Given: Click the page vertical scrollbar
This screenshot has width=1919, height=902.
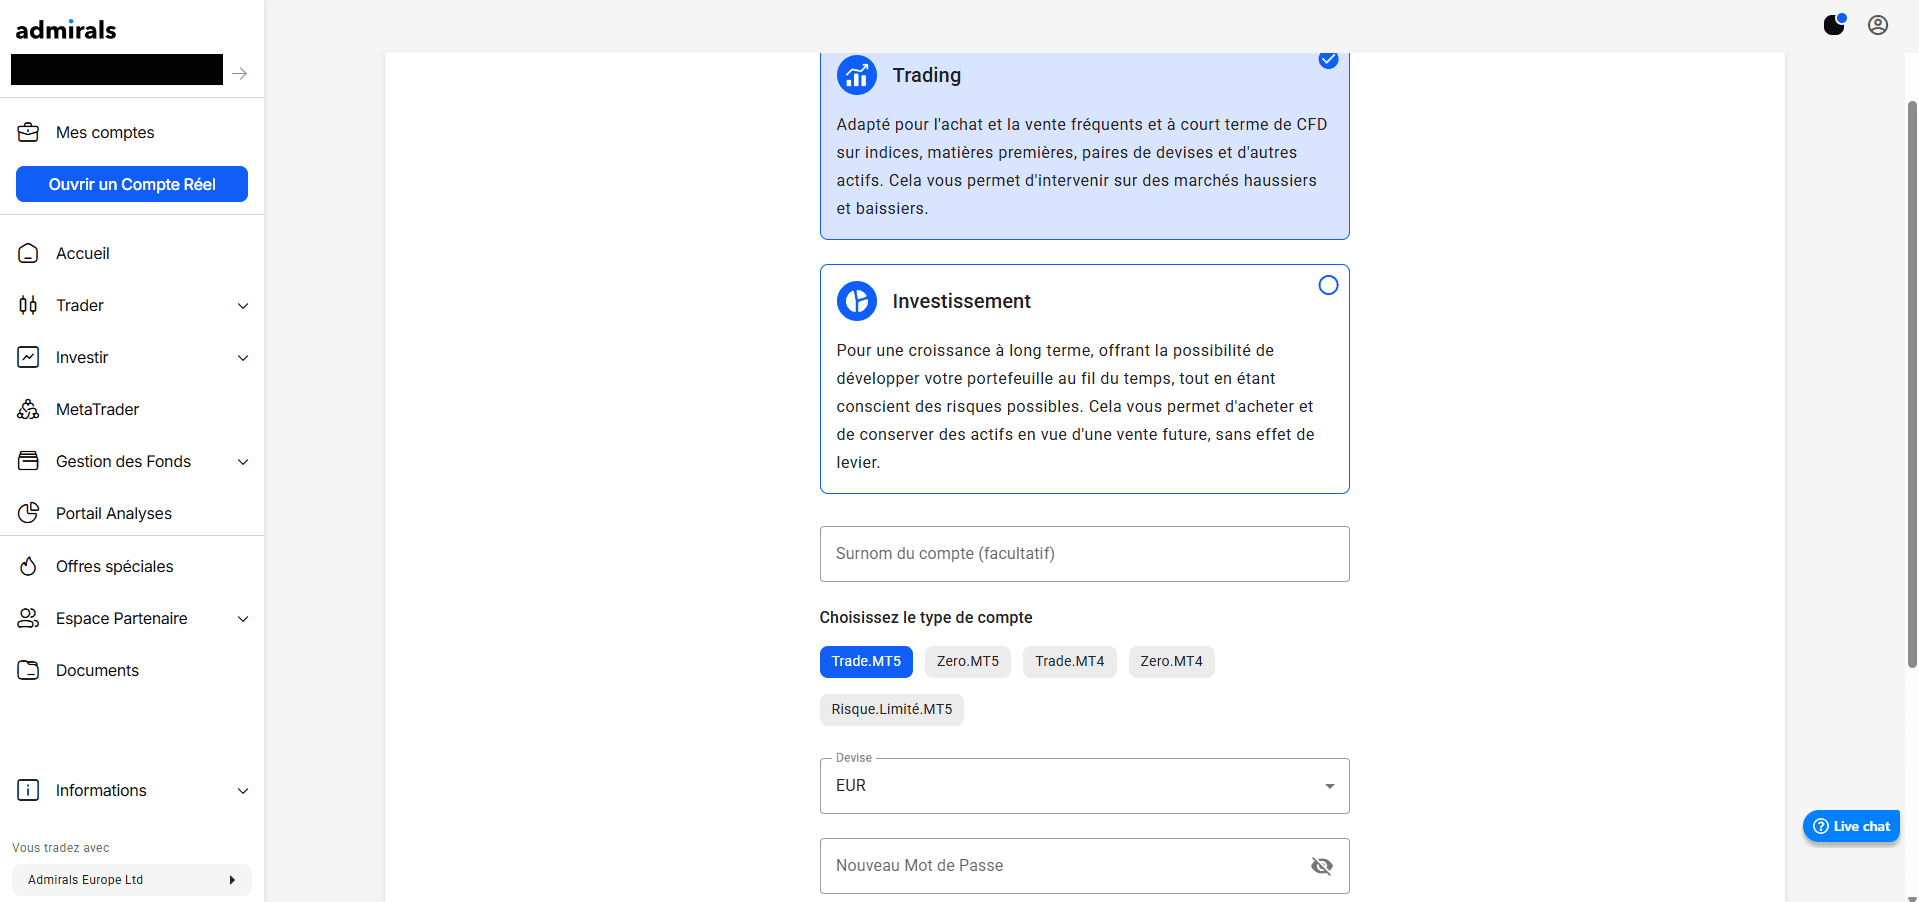Looking at the screenshot, I should pos(1912,384).
